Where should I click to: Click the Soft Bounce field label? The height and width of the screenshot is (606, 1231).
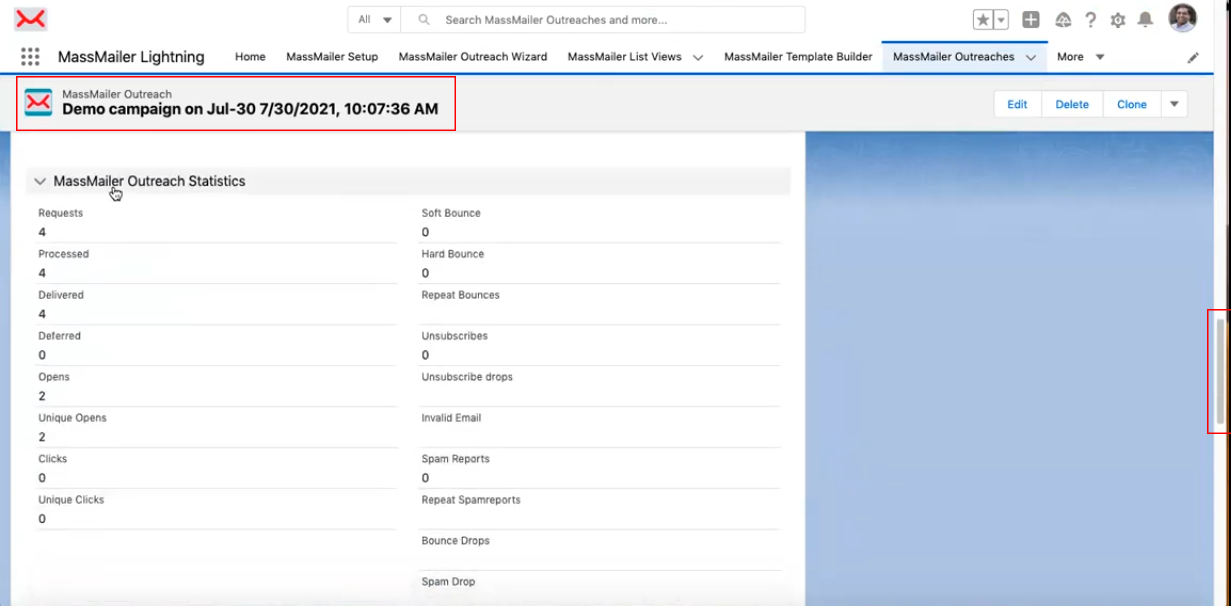[451, 213]
